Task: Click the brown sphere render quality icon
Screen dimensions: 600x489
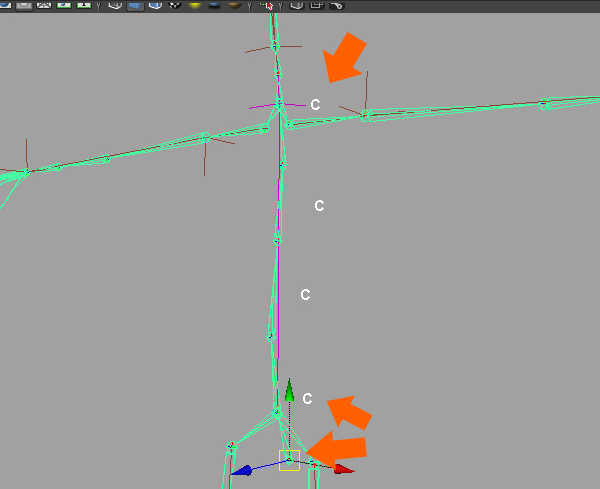Action: pos(235,5)
